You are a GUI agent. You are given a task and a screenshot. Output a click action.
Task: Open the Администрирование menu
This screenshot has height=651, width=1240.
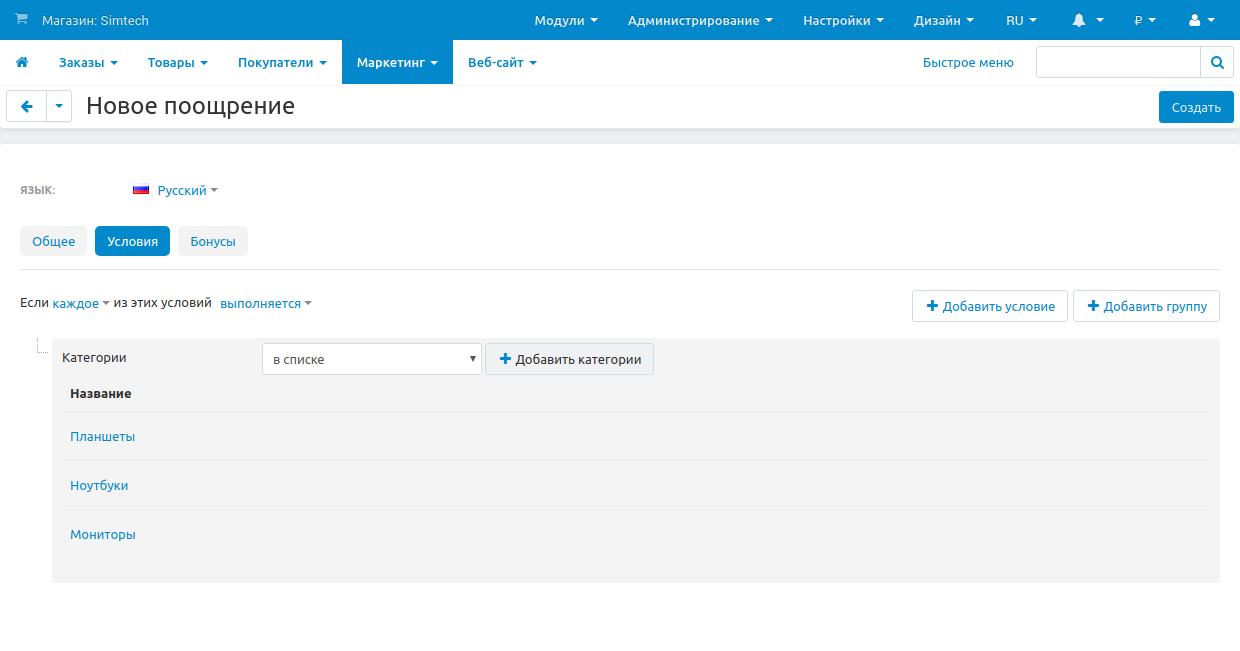[700, 20]
